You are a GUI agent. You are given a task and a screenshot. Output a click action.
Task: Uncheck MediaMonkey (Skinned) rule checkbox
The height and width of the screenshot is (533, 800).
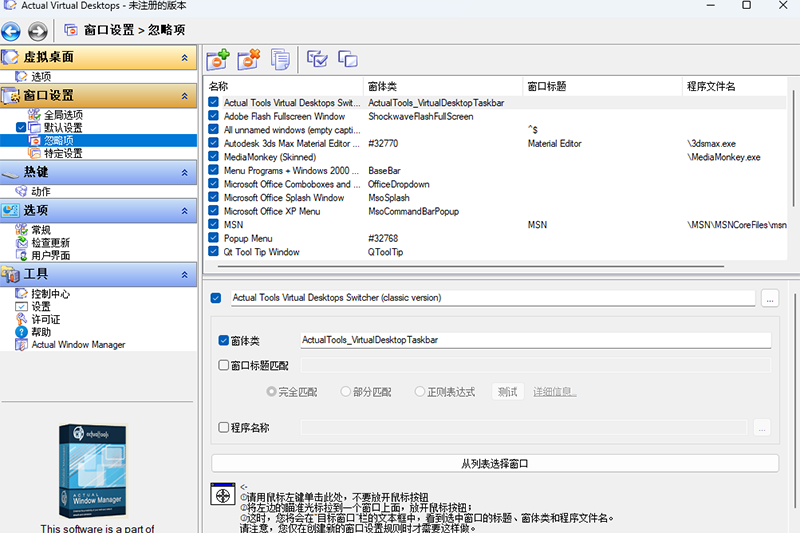tap(214, 157)
